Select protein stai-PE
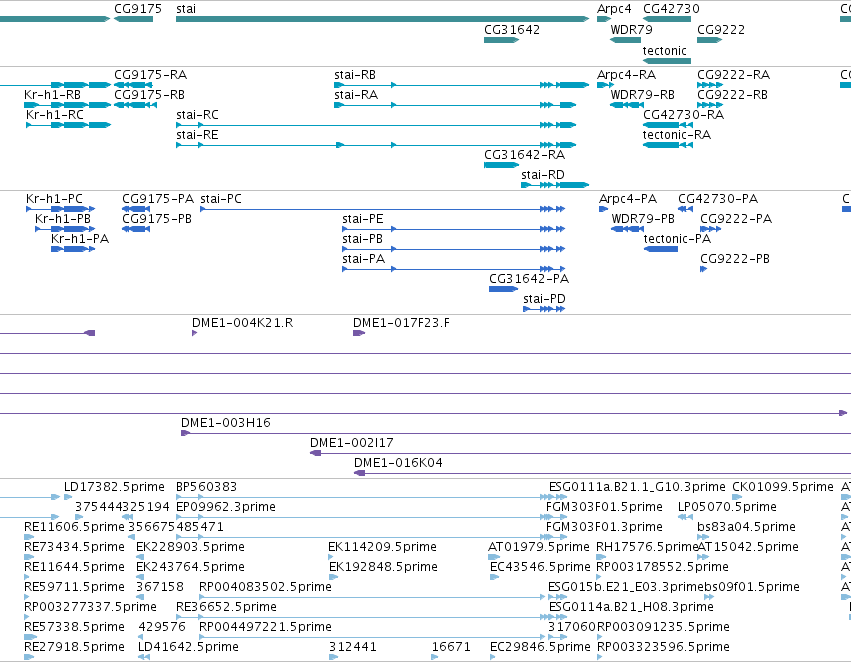Screen dimensions: 851x662 (x=454, y=229)
